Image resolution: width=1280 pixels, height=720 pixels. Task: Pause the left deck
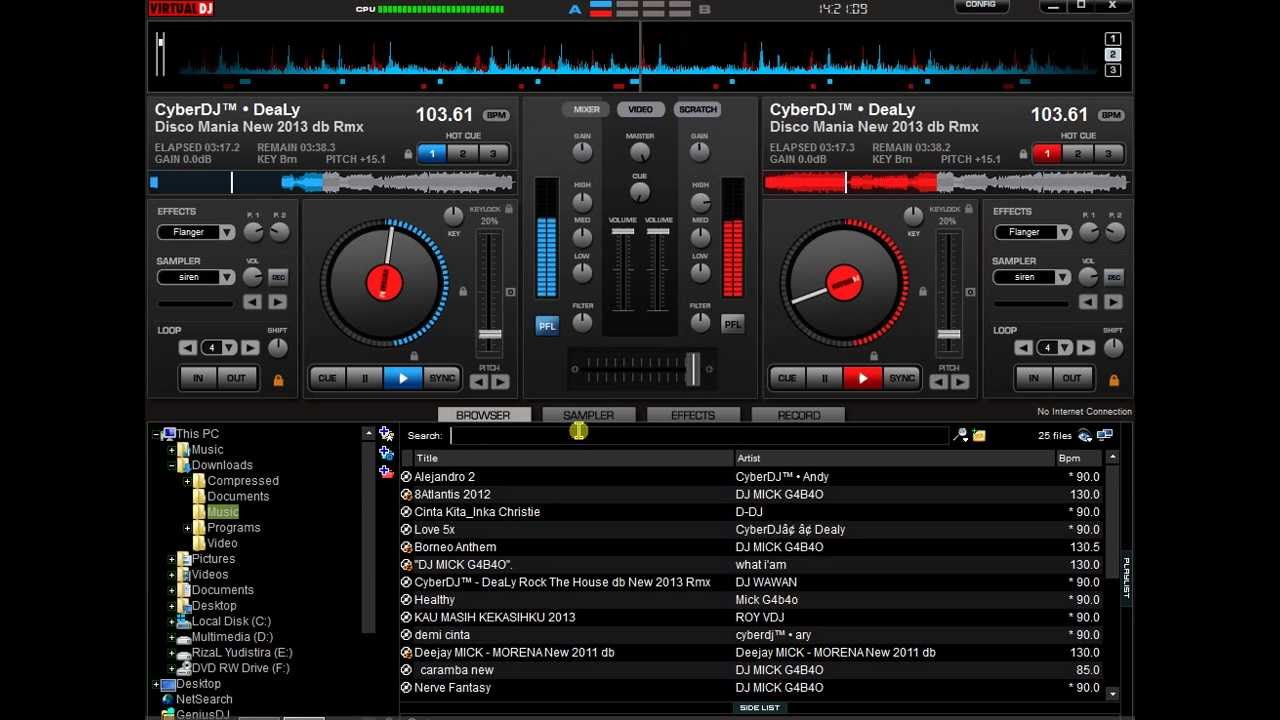(x=365, y=378)
